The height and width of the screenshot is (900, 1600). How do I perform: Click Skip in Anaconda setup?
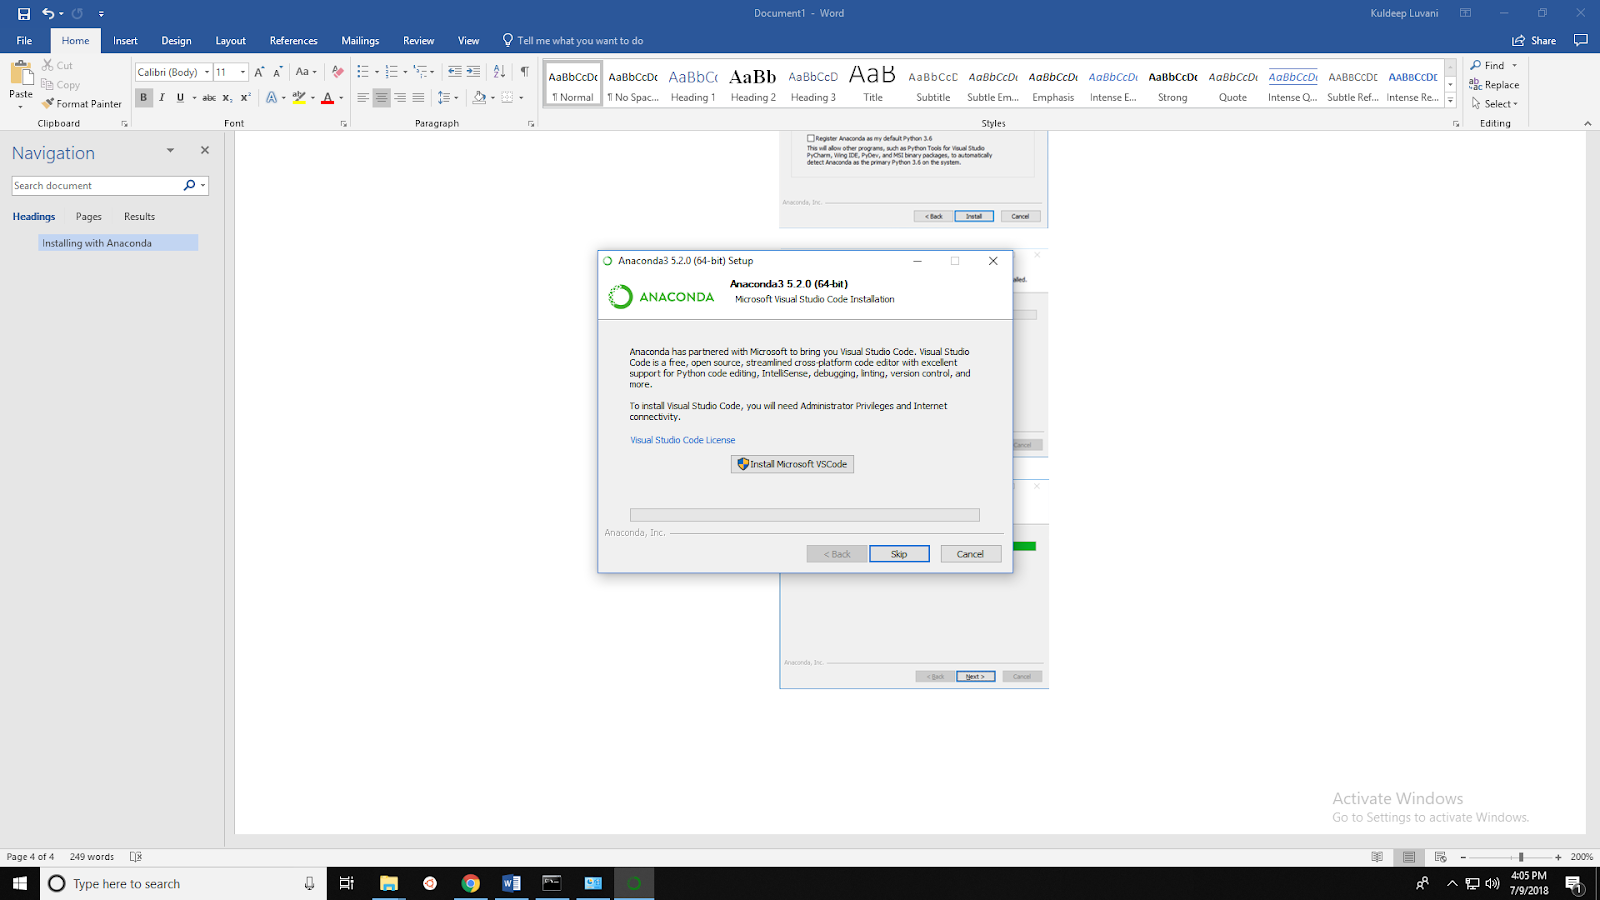899,554
